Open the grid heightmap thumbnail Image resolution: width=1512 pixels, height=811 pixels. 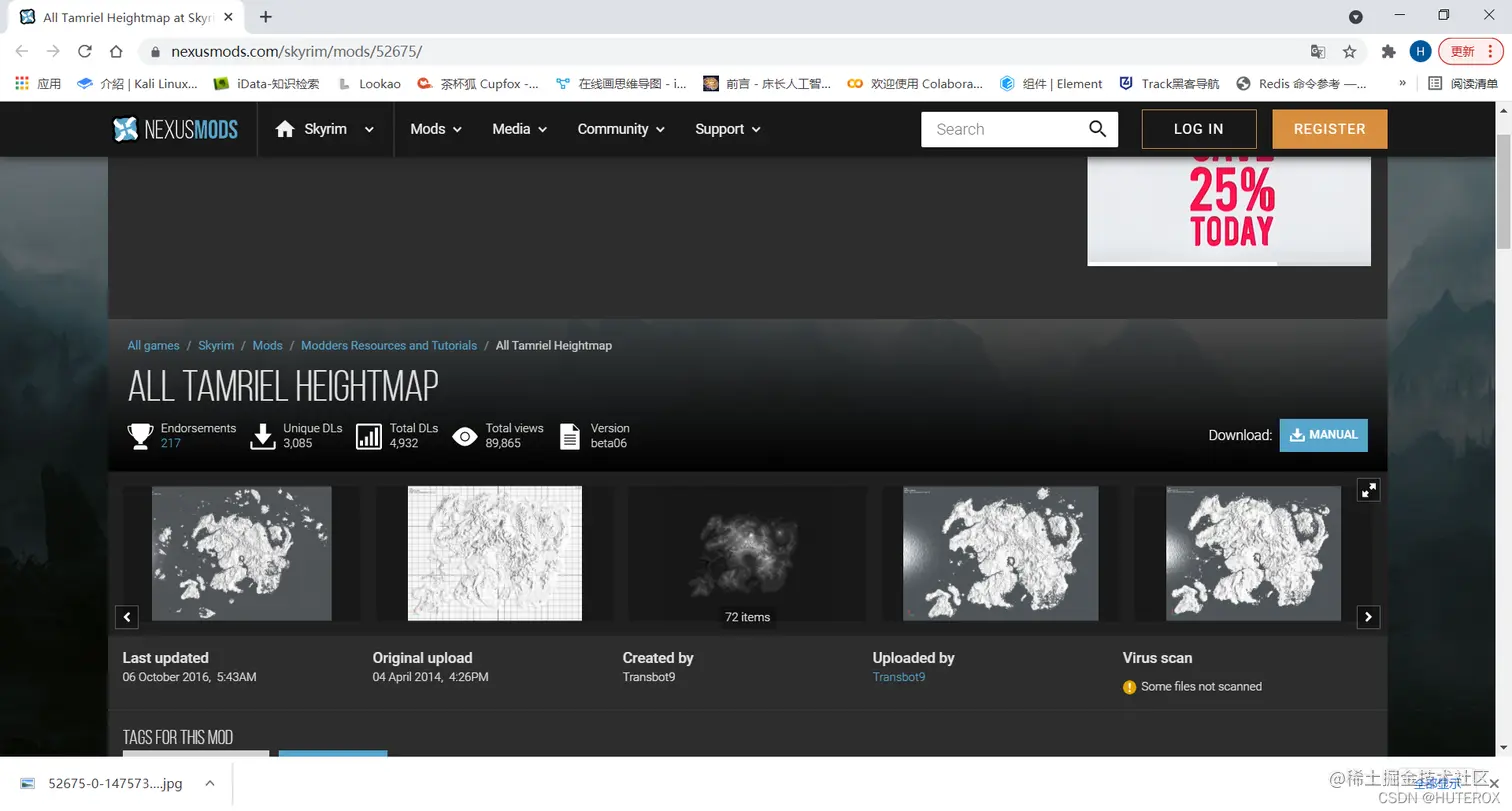495,553
